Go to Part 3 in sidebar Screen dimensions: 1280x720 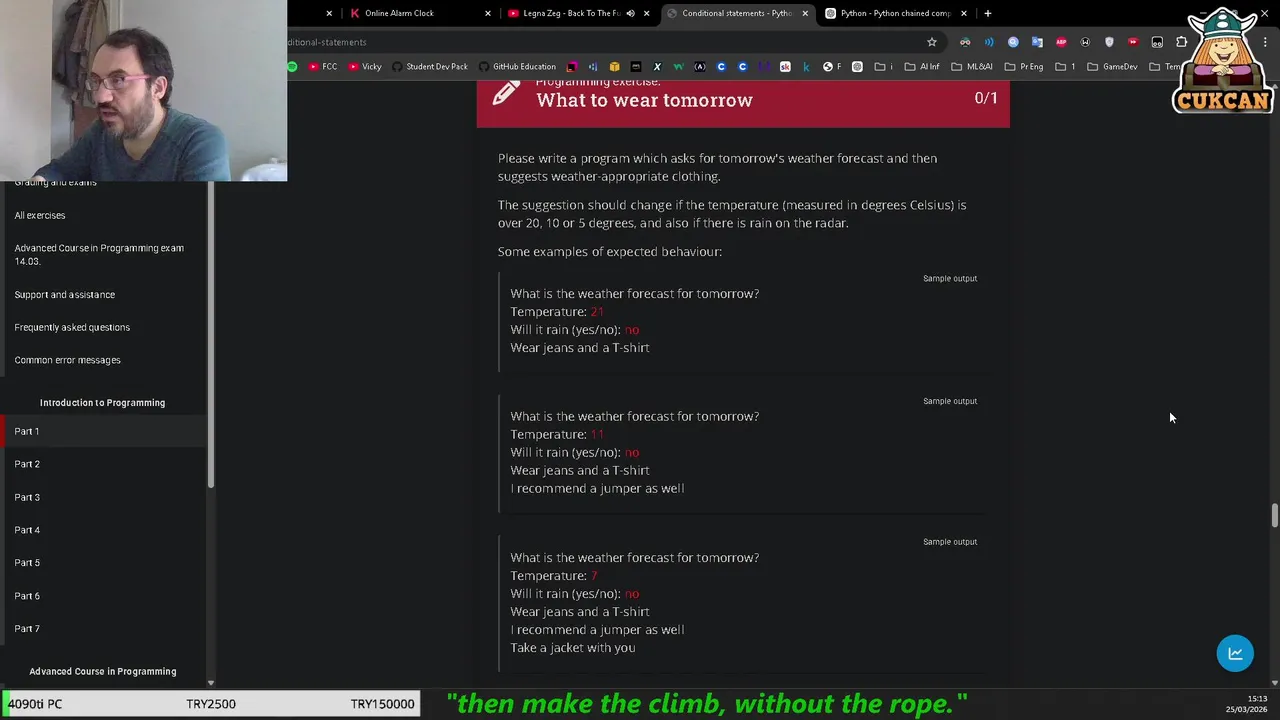click(x=27, y=497)
